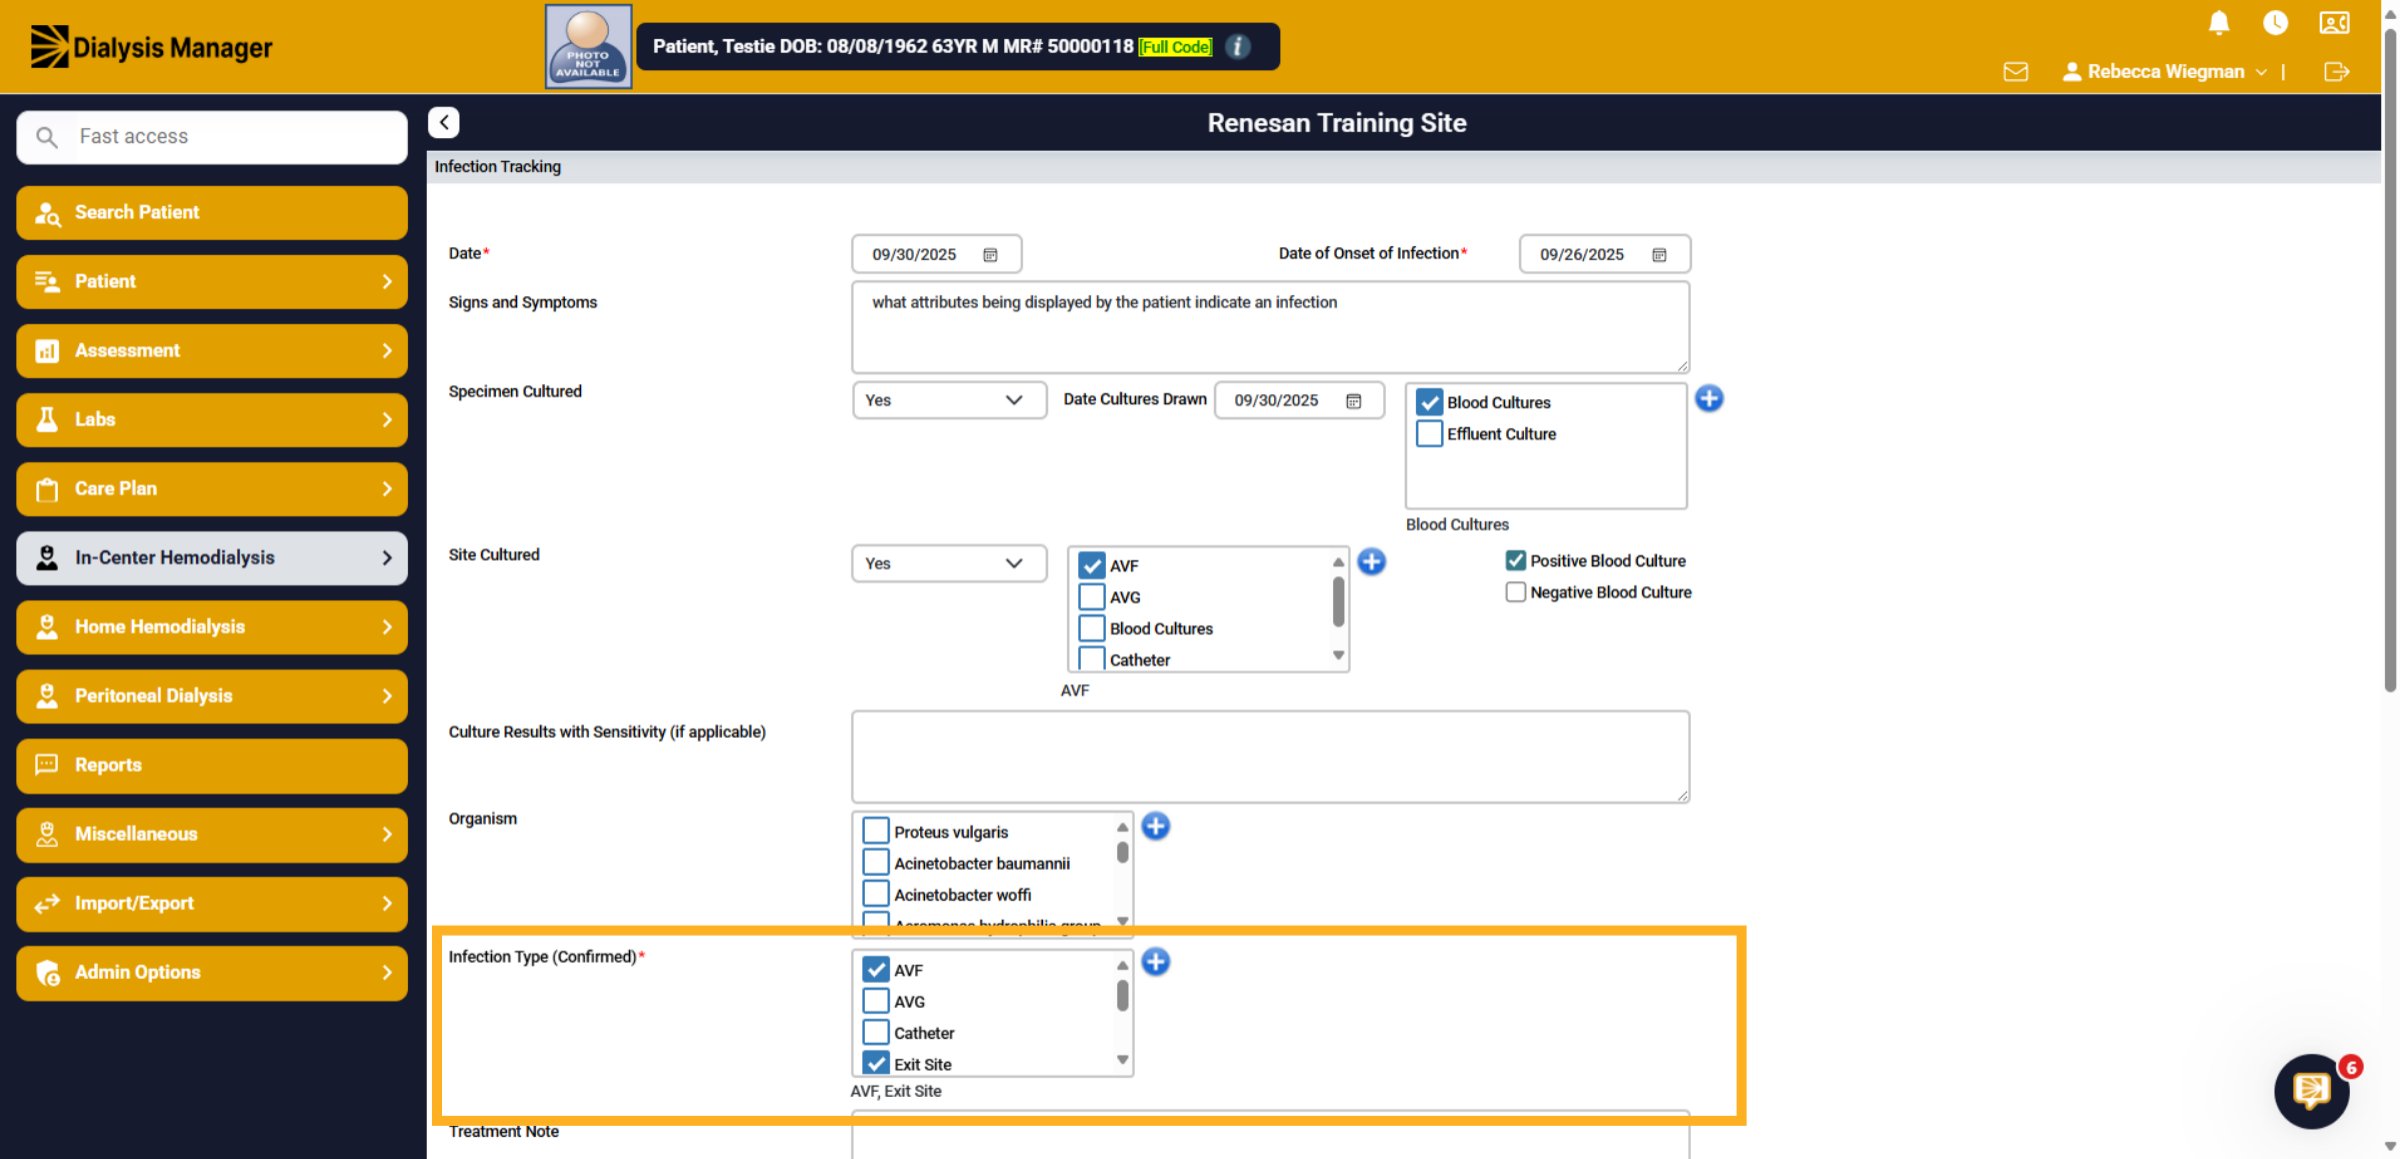Uncheck Exit Site infection type
This screenshot has width=2400, height=1159.
[876, 1063]
